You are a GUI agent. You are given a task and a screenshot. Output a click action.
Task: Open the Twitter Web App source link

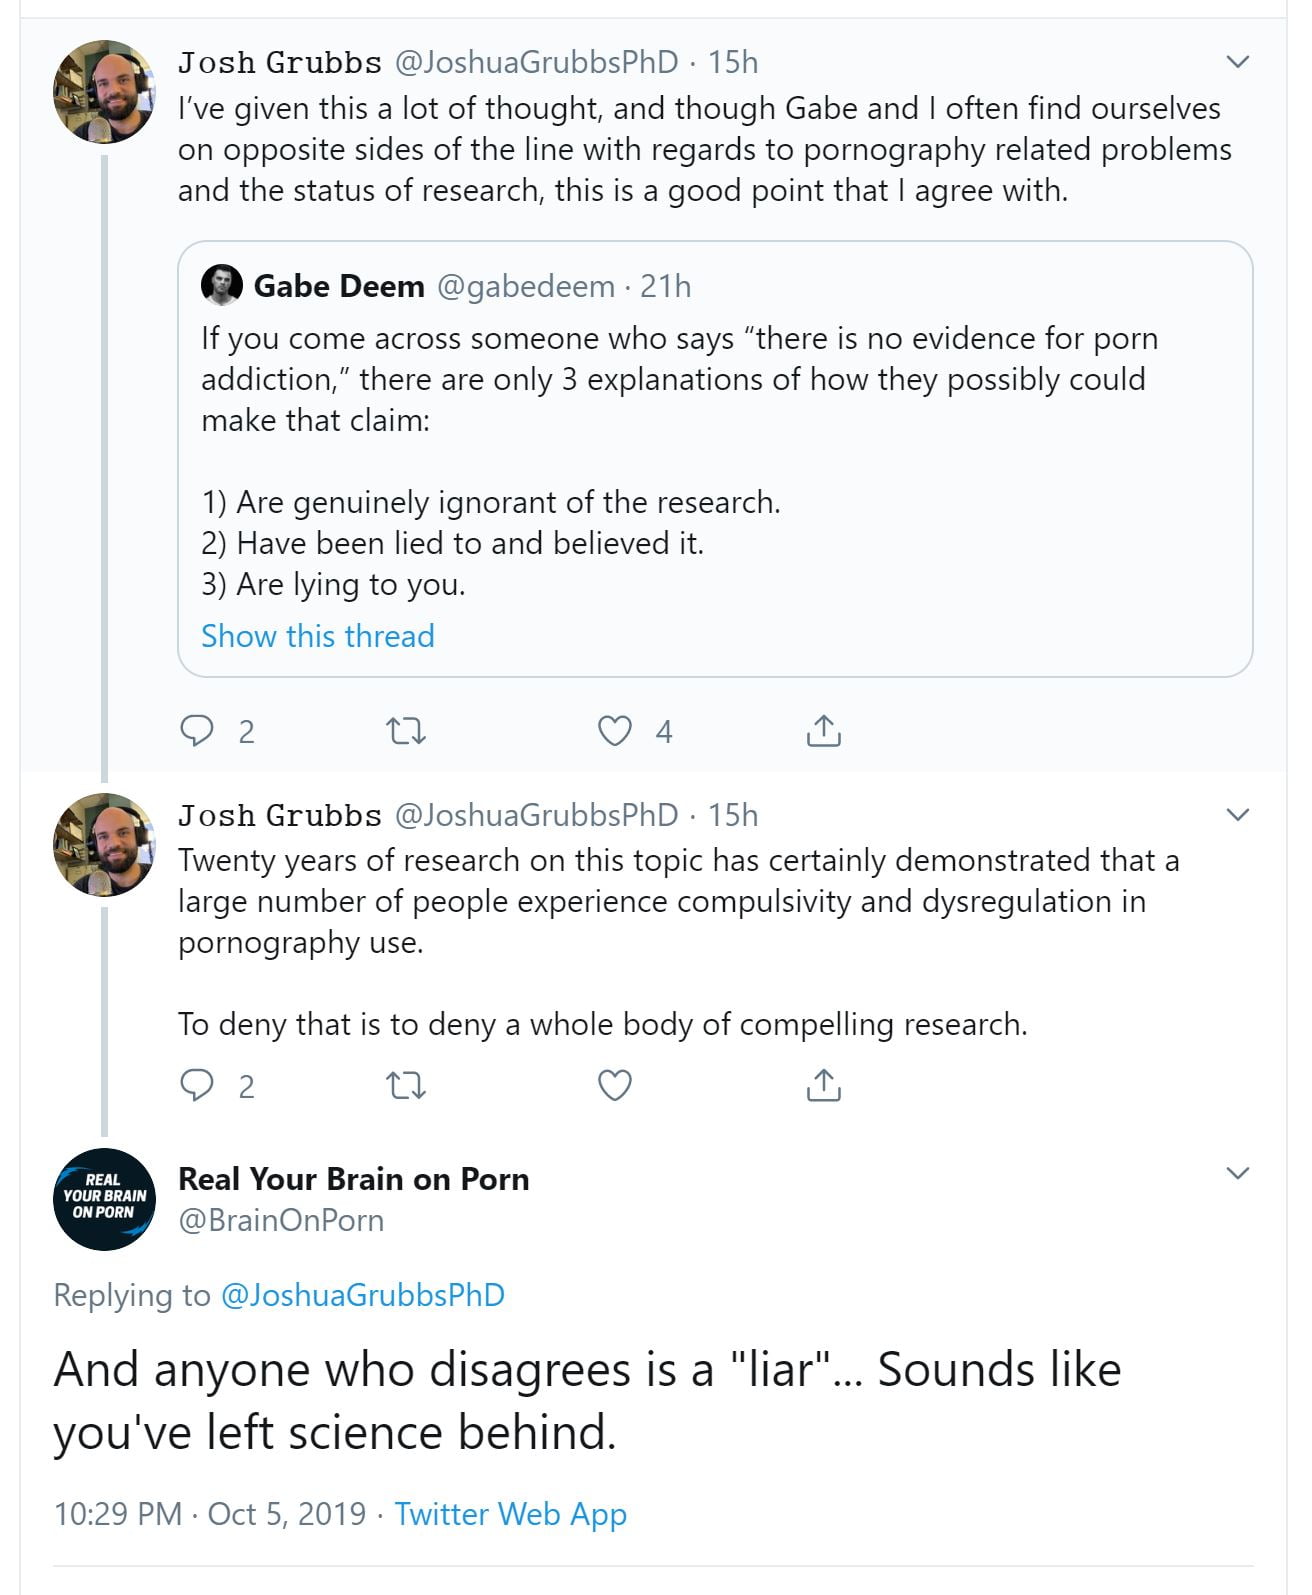click(510, 1514)
